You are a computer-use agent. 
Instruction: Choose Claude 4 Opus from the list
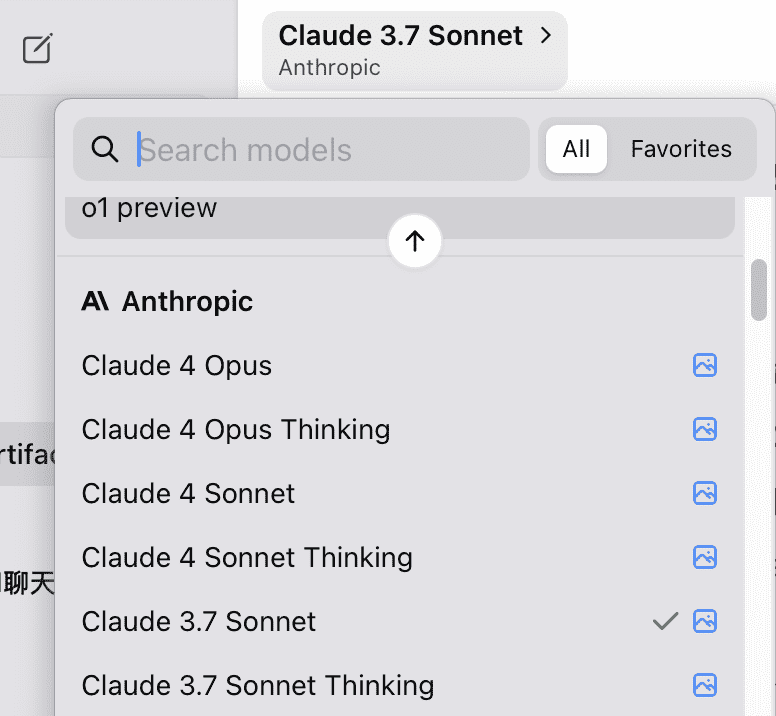(x=400, y=365)
